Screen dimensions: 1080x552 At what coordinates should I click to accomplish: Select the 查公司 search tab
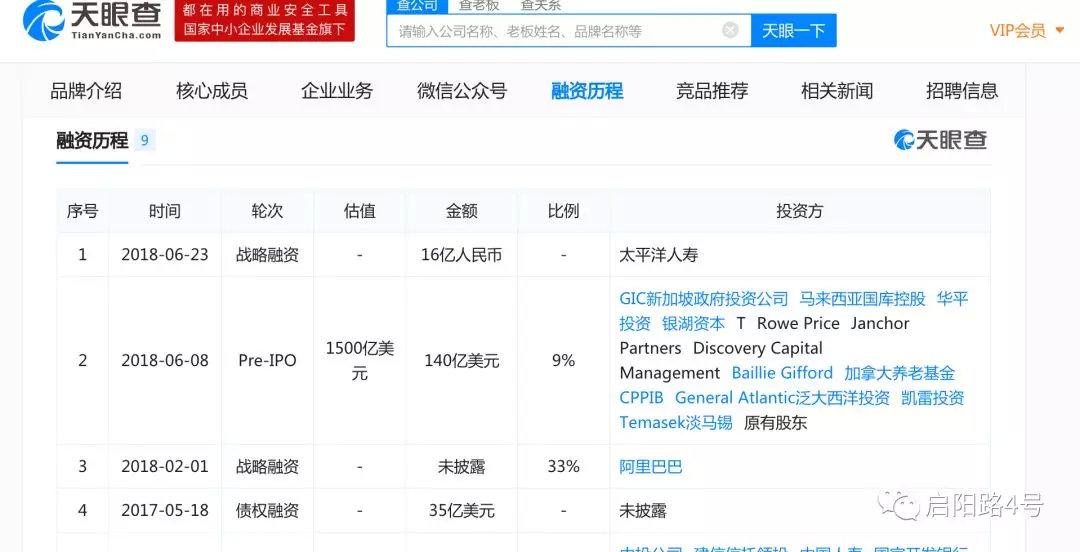point(417,6)
